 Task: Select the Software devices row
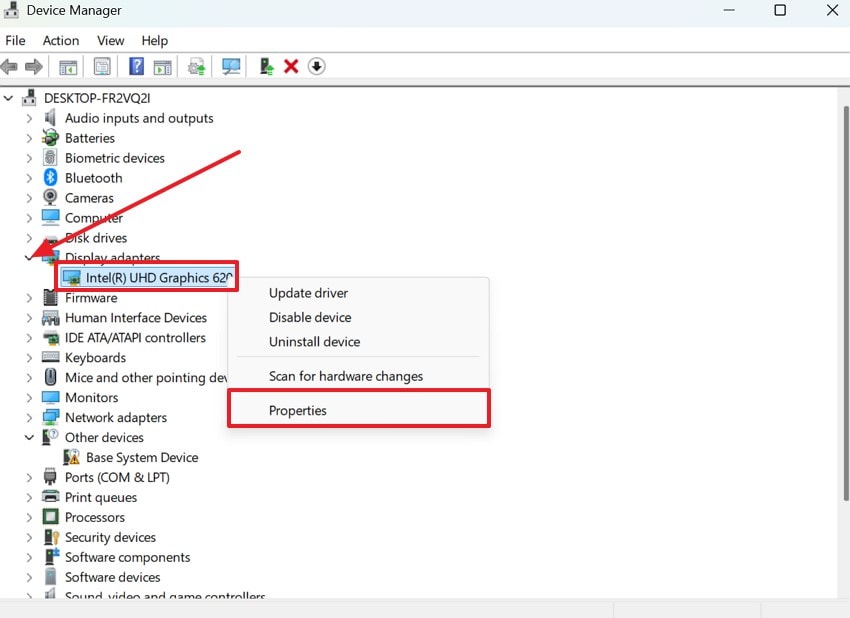pos(112,577)
